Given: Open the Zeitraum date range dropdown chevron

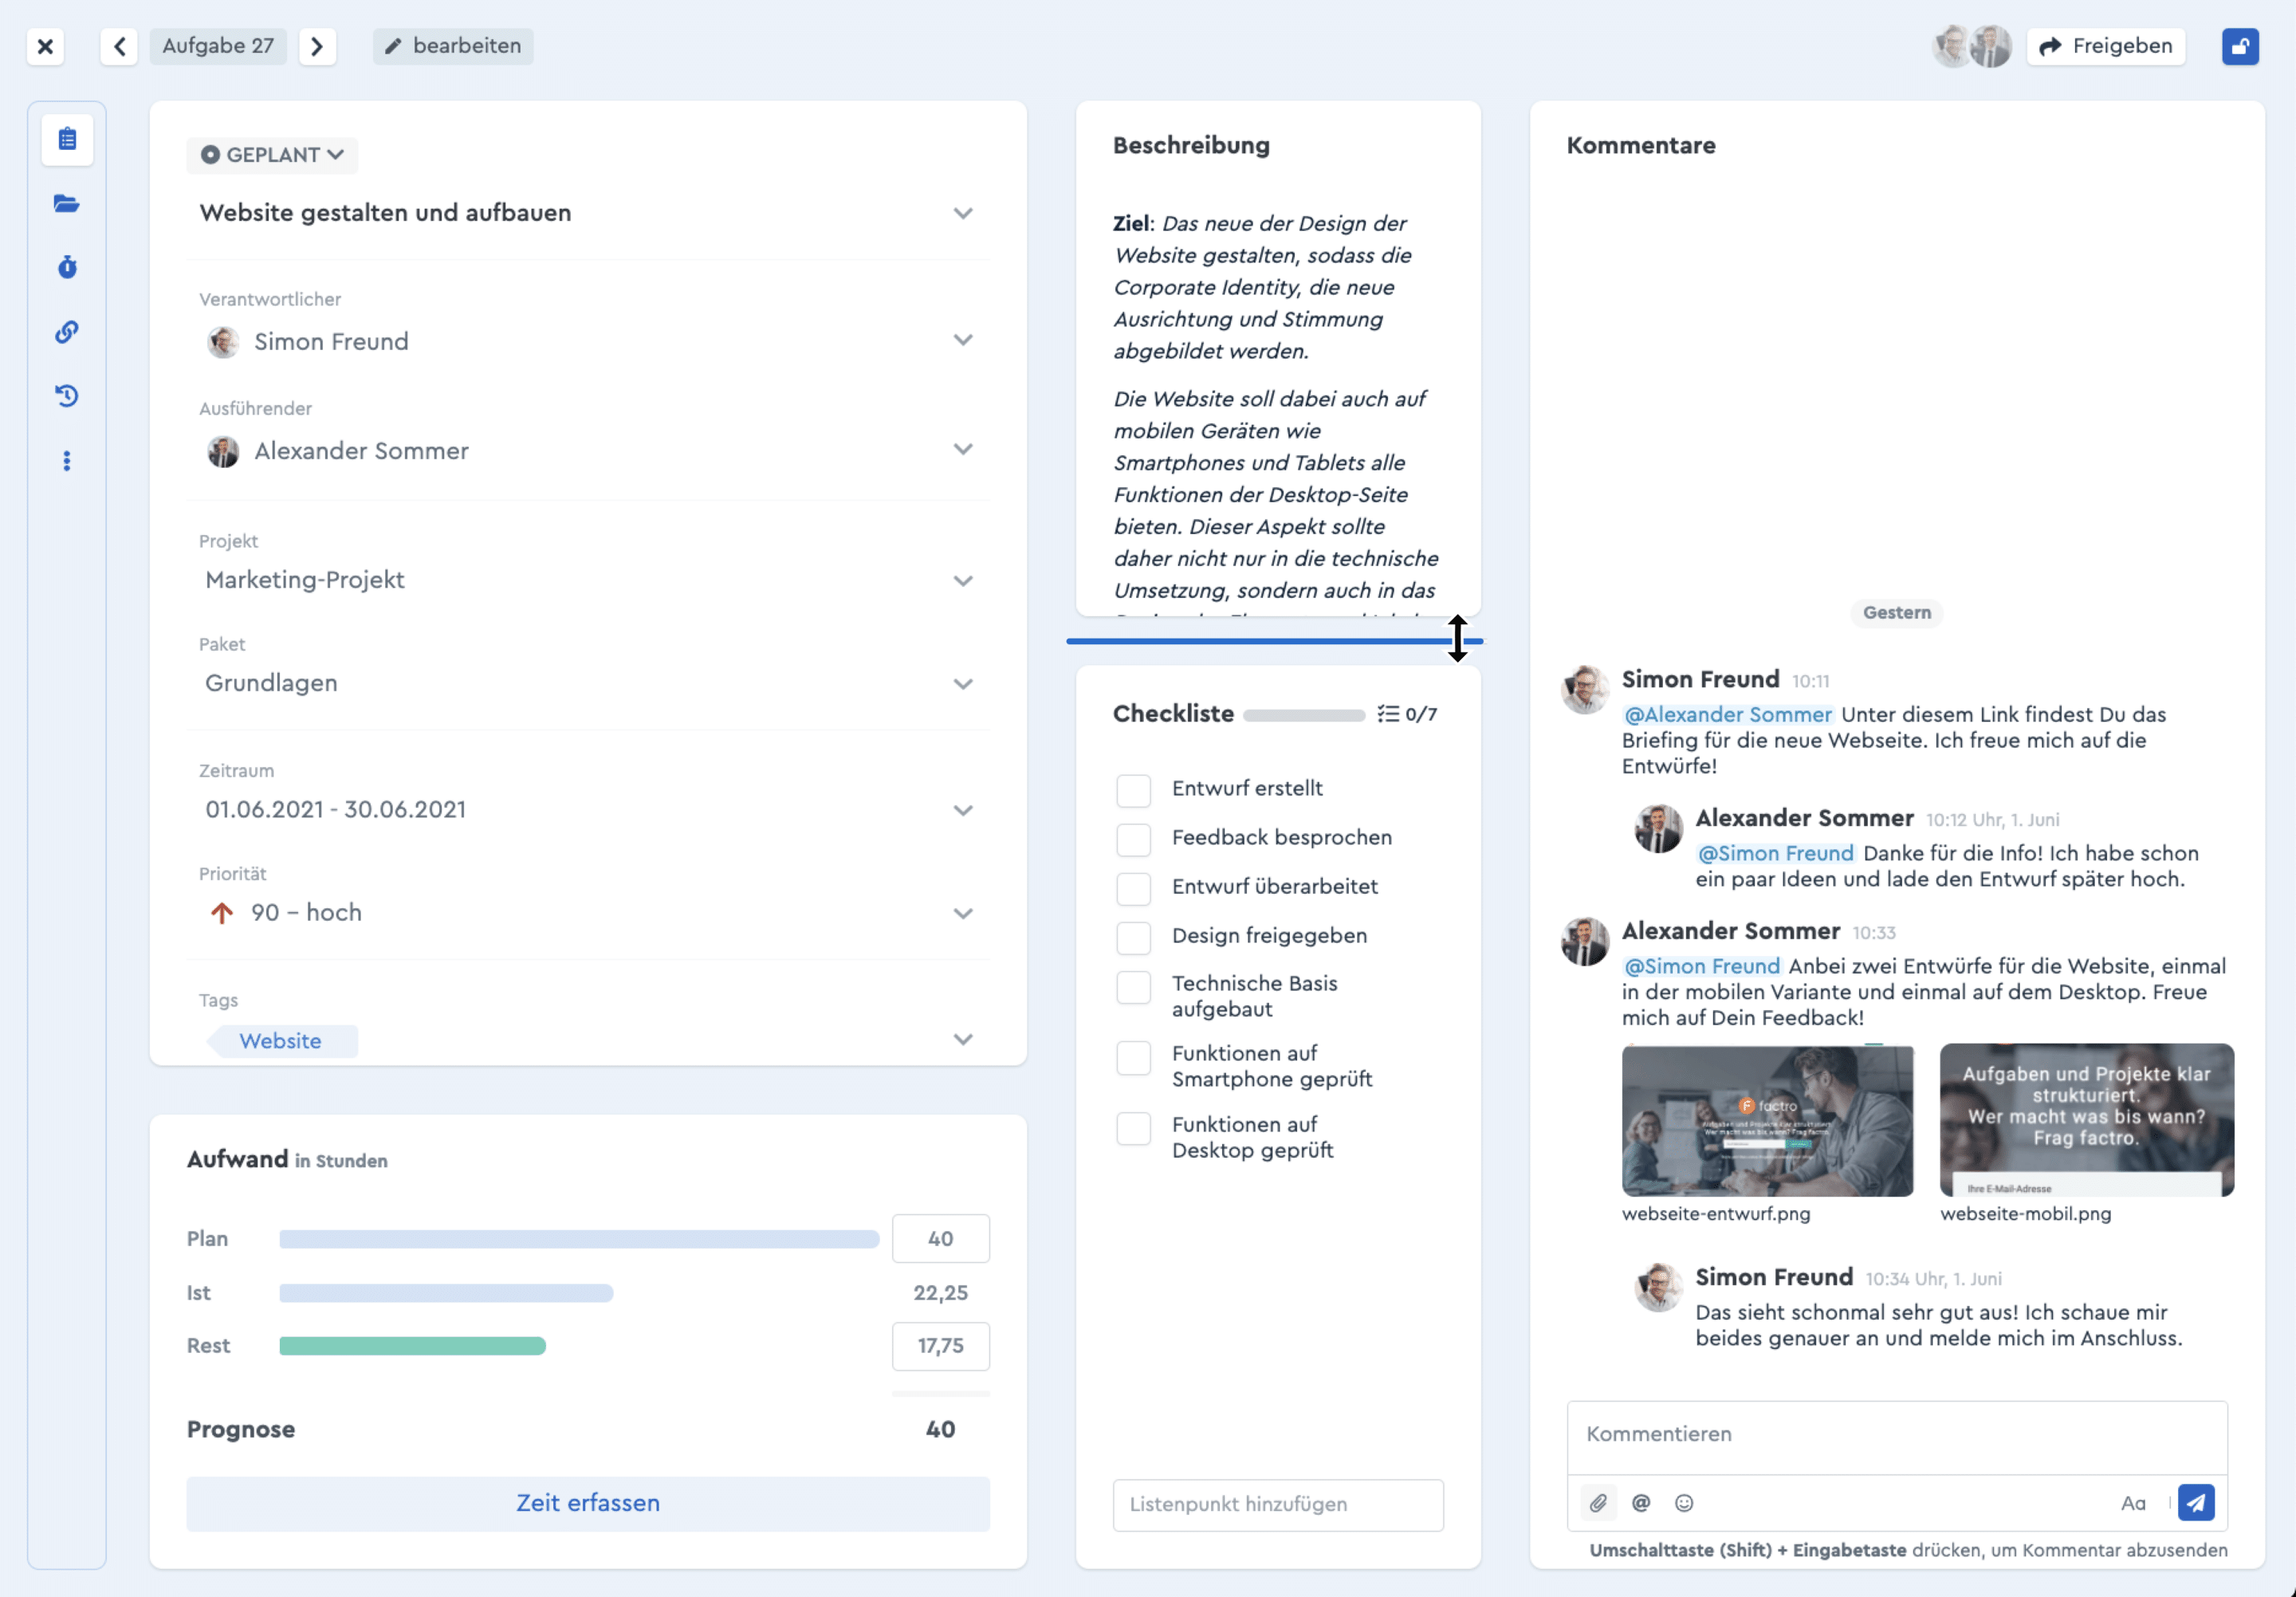Looking at the screenshot, I should [x=962, y=810].
